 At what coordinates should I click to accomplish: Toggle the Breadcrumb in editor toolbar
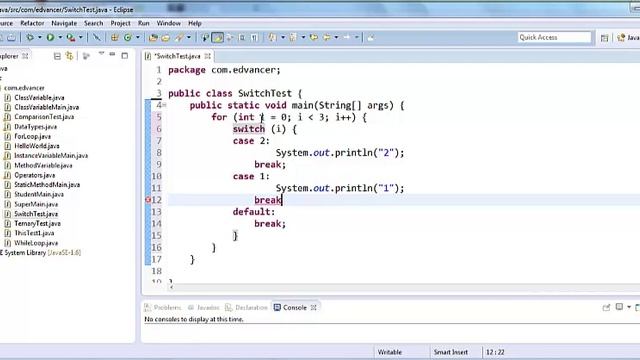pyautogui.click(x=205, y=38)
